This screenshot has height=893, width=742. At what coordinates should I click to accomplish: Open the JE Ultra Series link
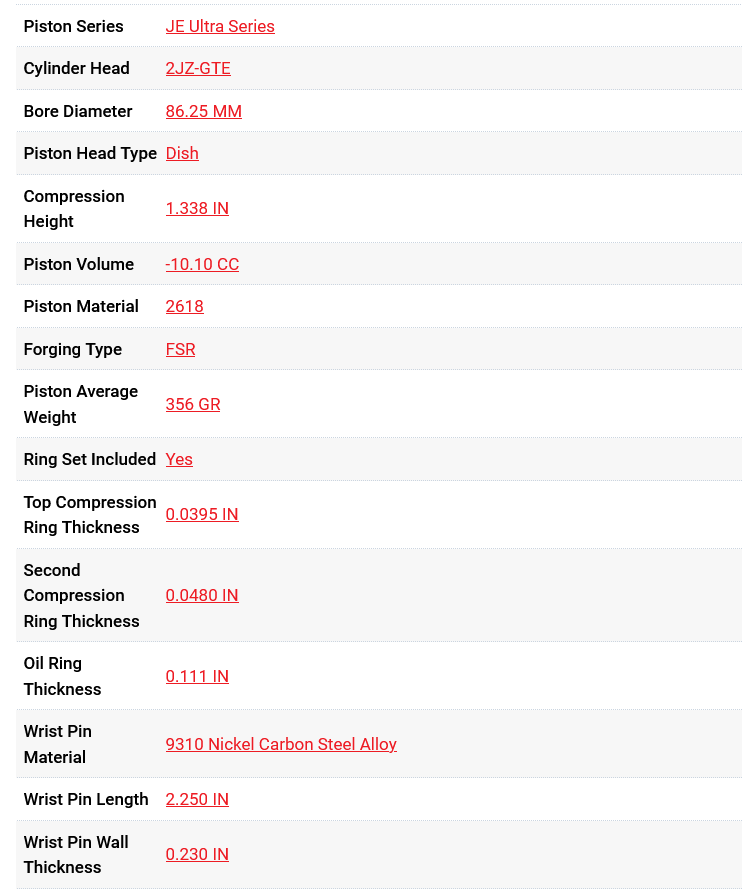point(220,26)
